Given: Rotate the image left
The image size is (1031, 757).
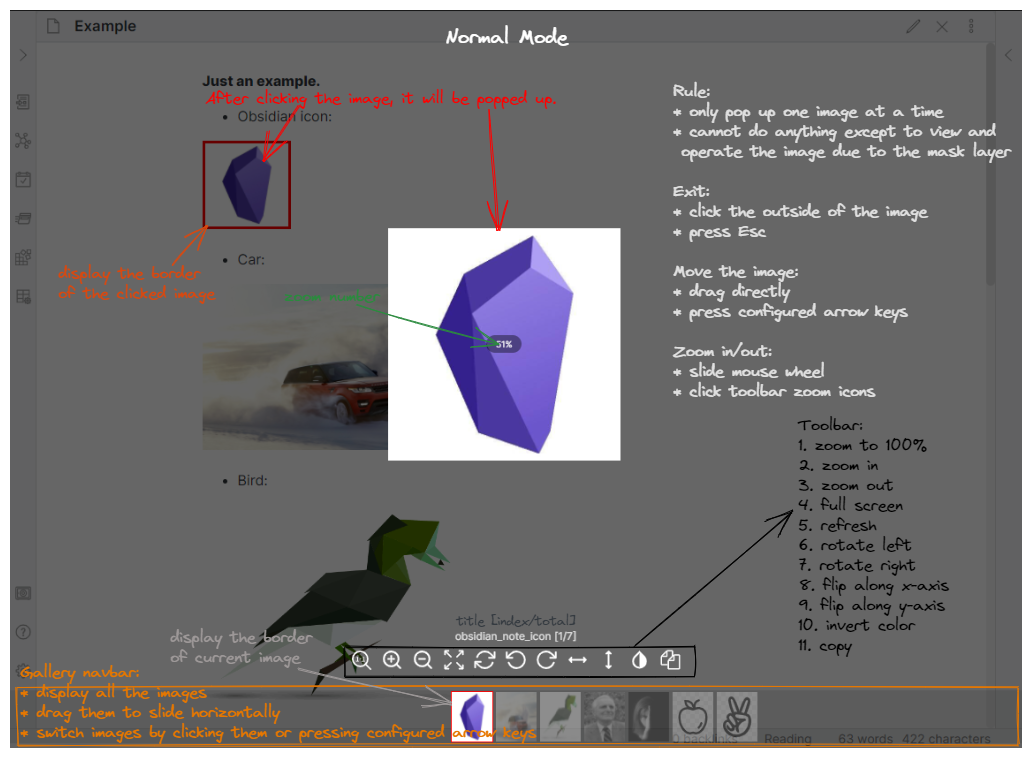Looking at the screenshot, I should [x=516, y=660].
